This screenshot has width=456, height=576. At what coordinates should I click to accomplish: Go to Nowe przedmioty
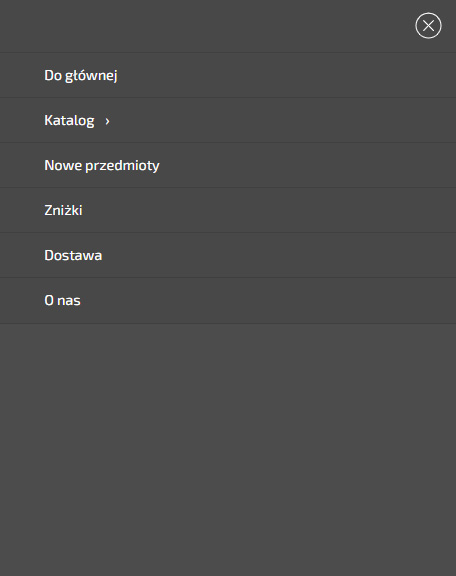[102, 166]
